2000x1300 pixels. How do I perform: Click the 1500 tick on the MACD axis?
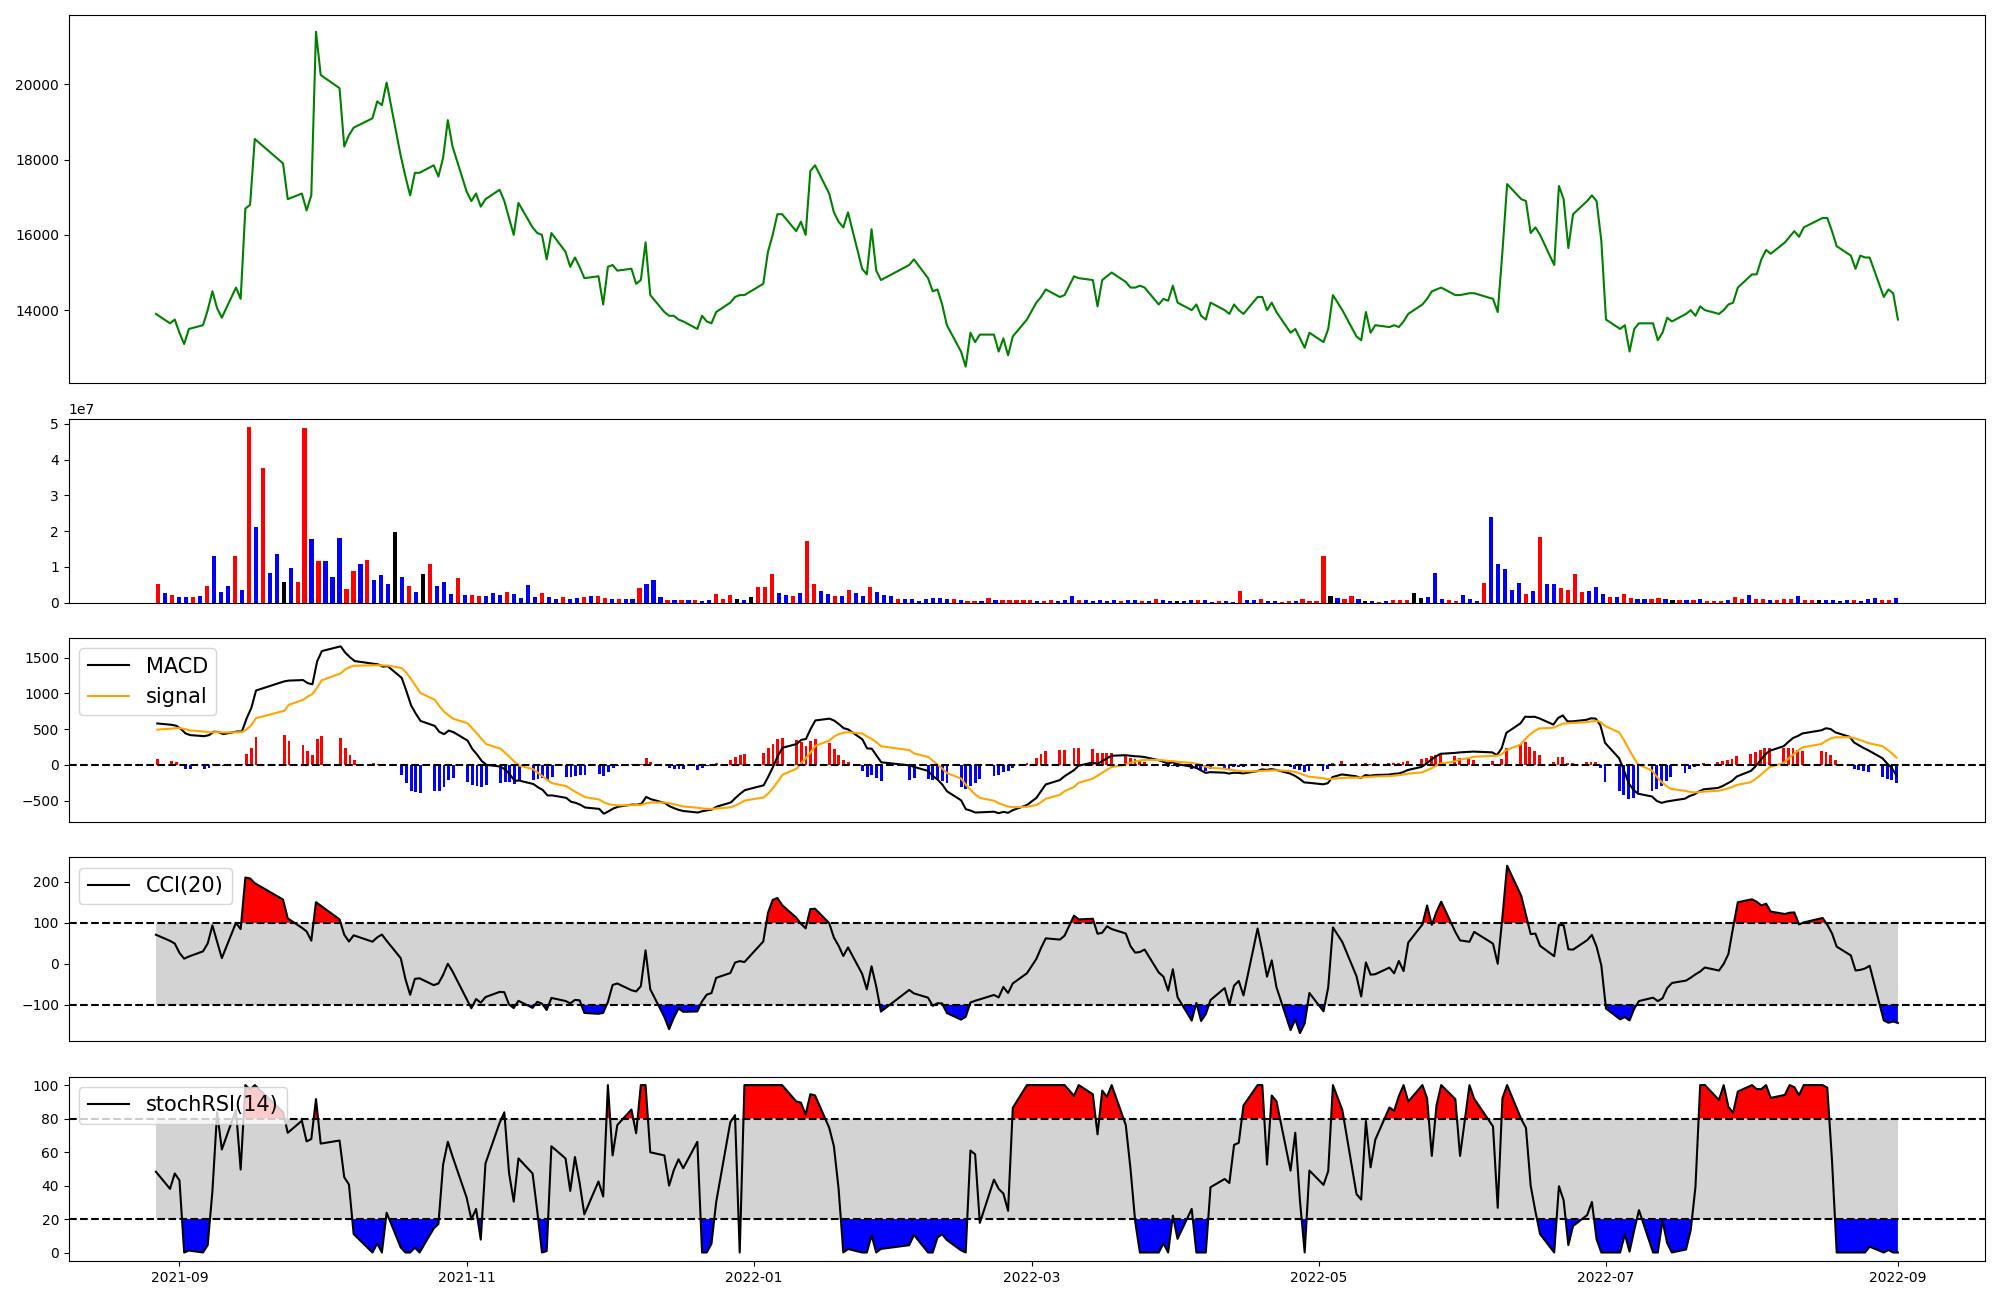(x=41, y=658)
